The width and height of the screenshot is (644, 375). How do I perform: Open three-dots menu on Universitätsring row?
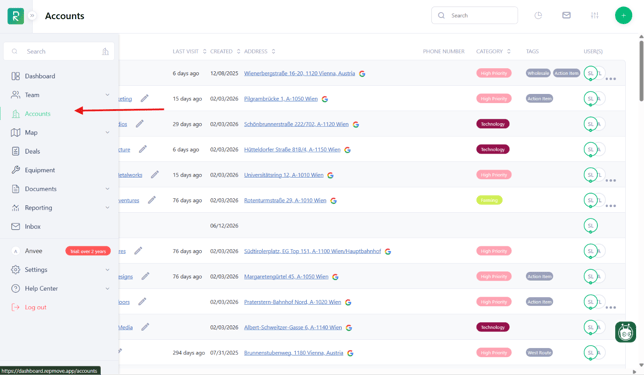coord(611,180)
